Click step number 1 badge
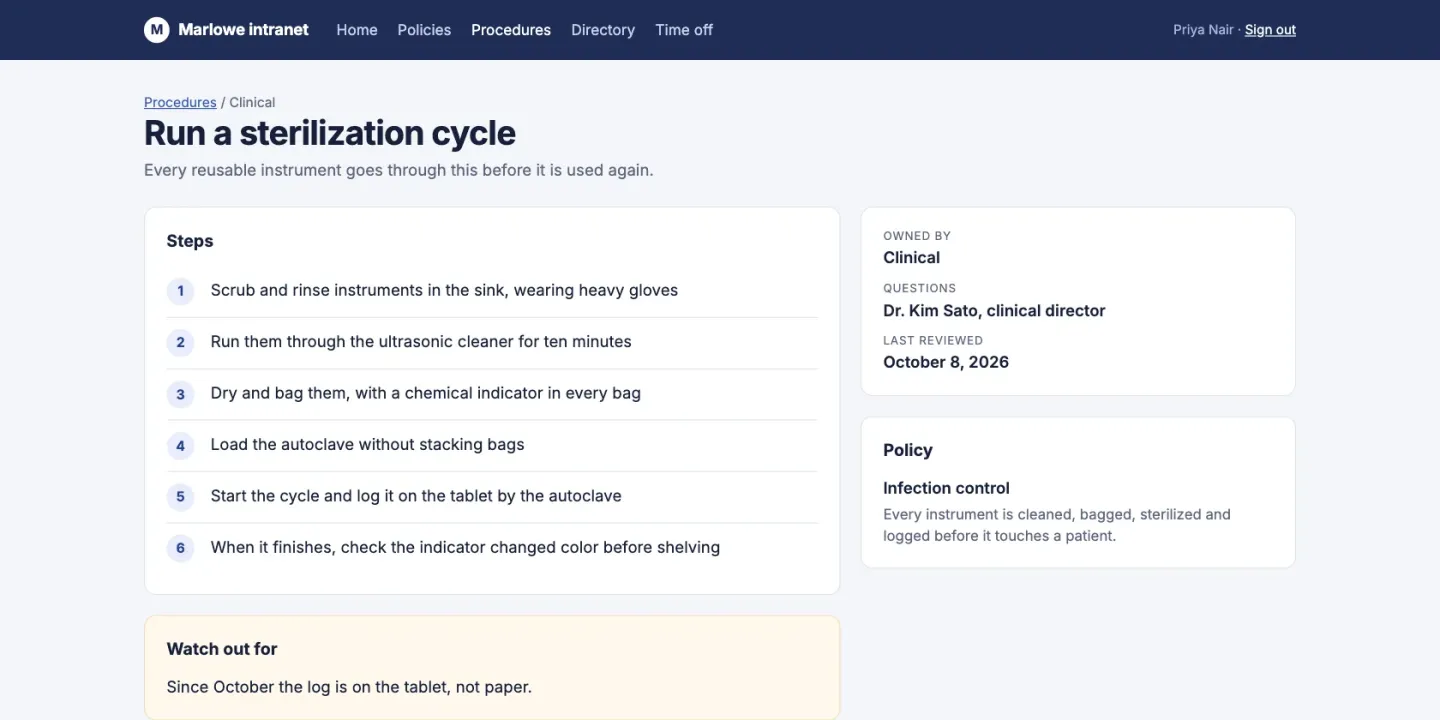The image size is (1440, 720). click(x=180, y=291)
